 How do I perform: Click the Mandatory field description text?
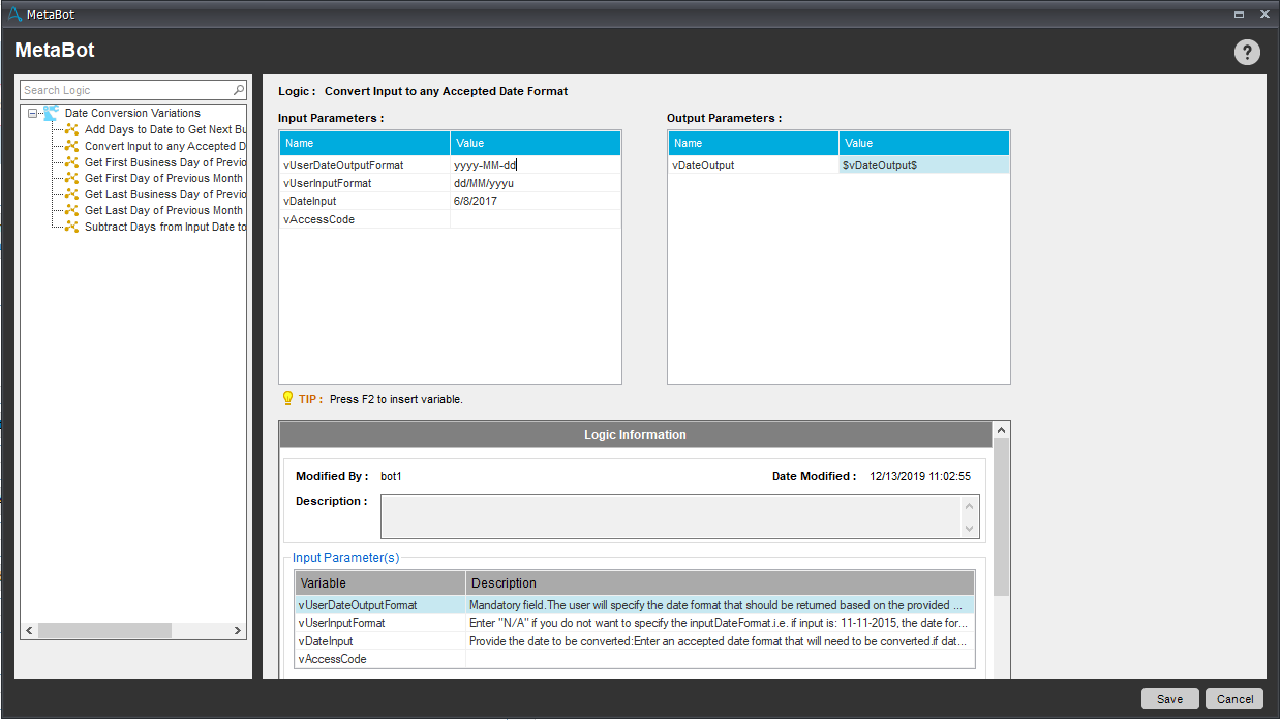click(x=717, y=605)
